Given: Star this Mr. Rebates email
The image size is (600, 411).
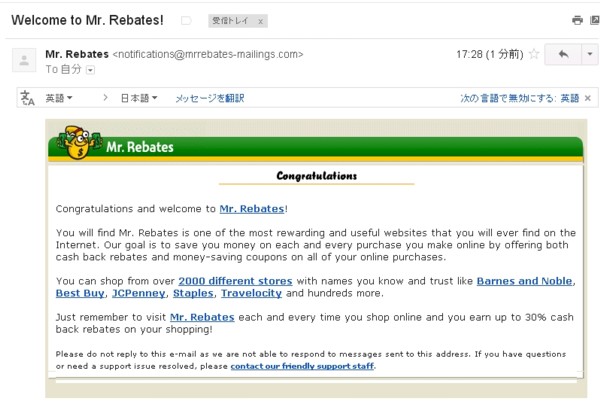Looking at the screenshot, I should pyautogui.click(x=534, y=54).
